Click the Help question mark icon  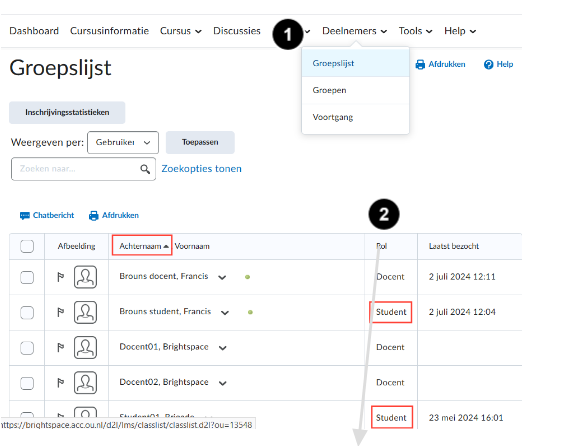488,64
